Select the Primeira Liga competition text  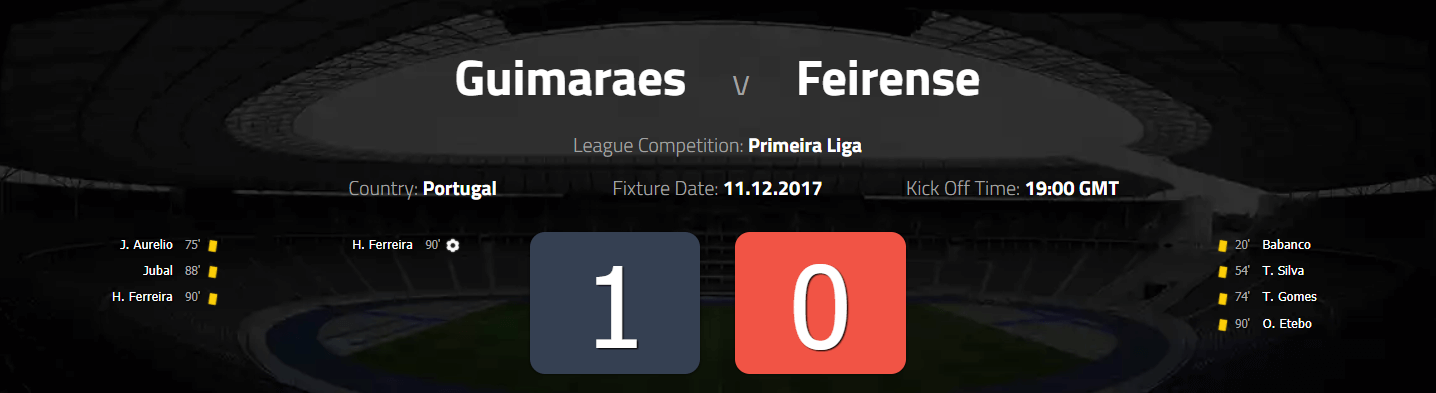[805, 146]
